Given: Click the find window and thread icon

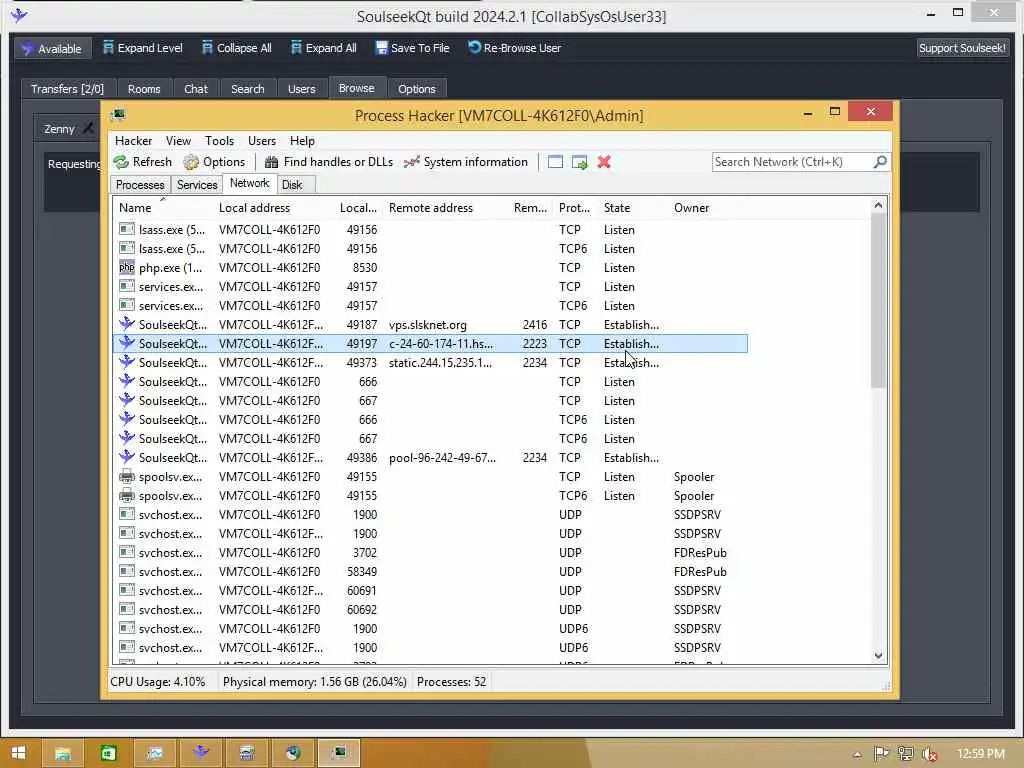Looking at the screenshot, I should [x=579, y=162].
